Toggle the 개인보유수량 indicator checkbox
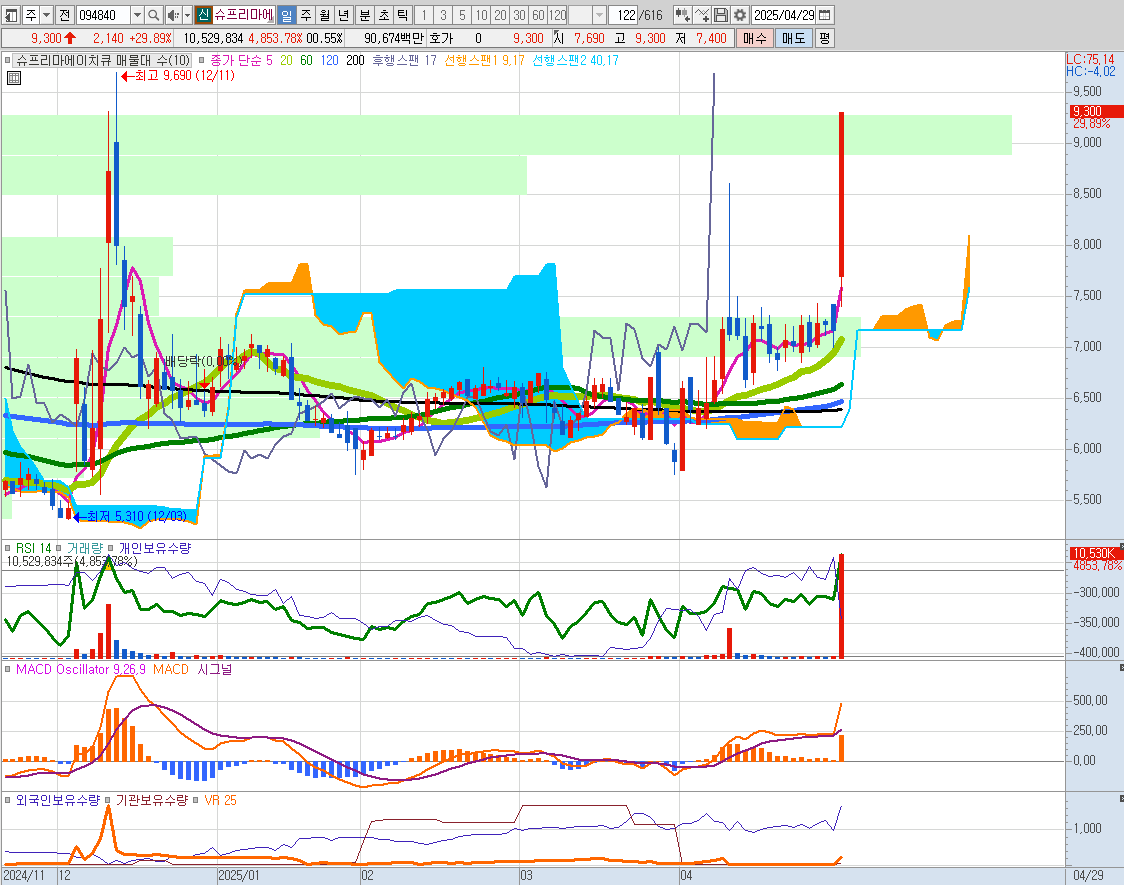This screenshot has height=885, width=1124. pyautogui.click(x=110, y=548)
